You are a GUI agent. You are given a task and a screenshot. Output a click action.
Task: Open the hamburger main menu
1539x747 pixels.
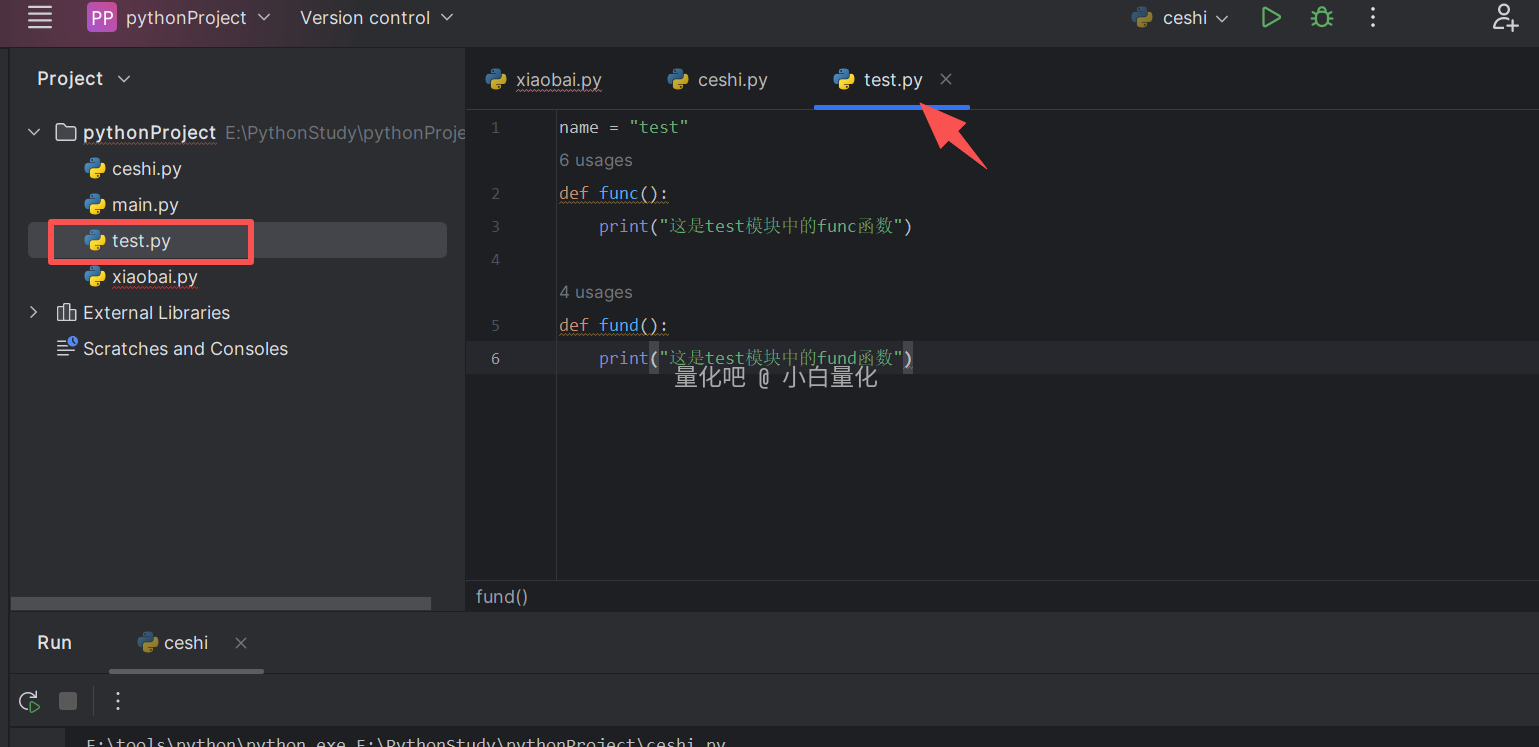[x=40, y=17]
